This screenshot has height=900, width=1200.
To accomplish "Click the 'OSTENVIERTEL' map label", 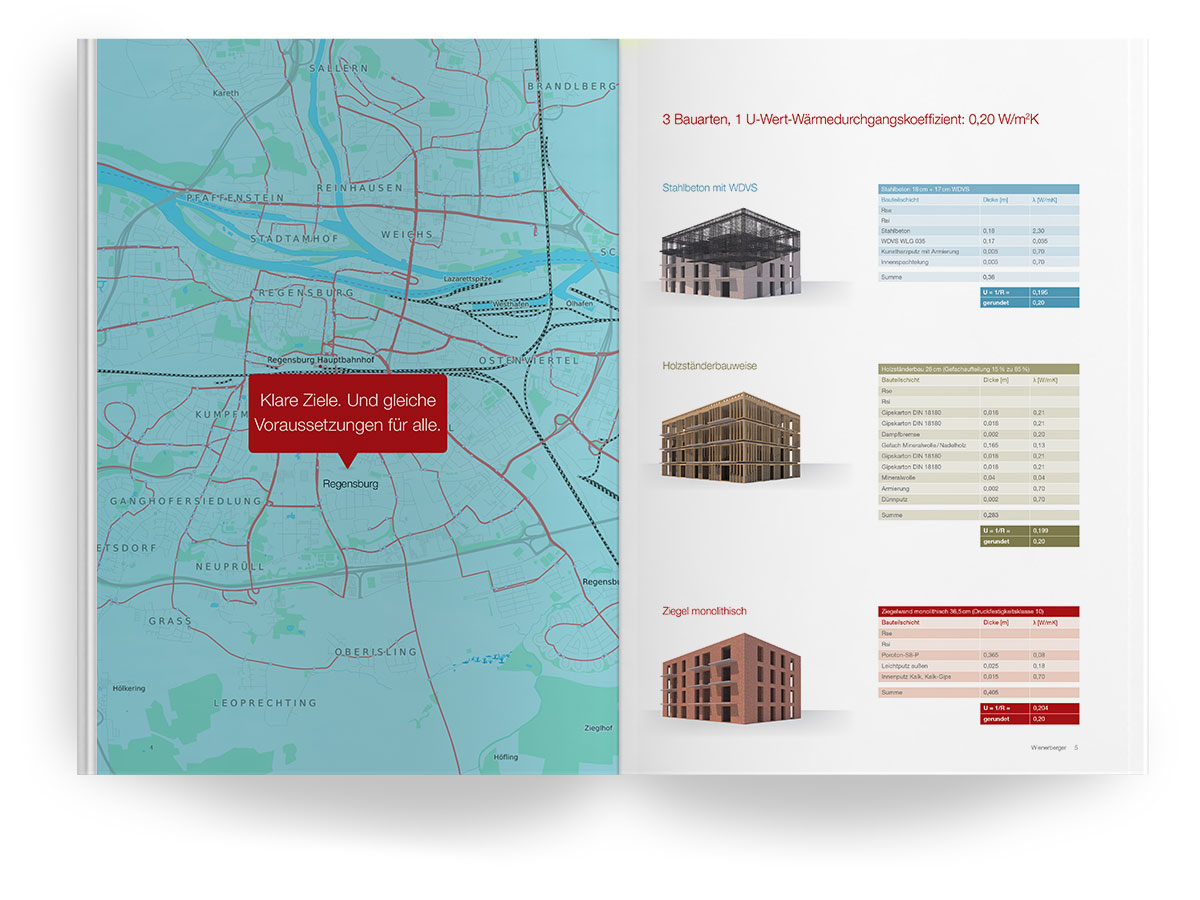I will (x=529, y=360).
